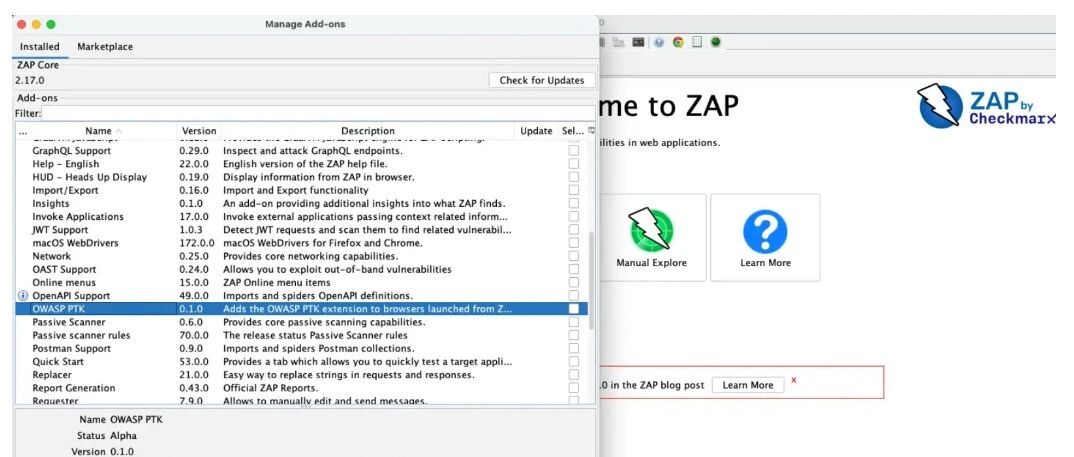This screenshot has height=457, width=1074.
Task: Sort add-ons by Update column header
Action: [x=536, y=131]
